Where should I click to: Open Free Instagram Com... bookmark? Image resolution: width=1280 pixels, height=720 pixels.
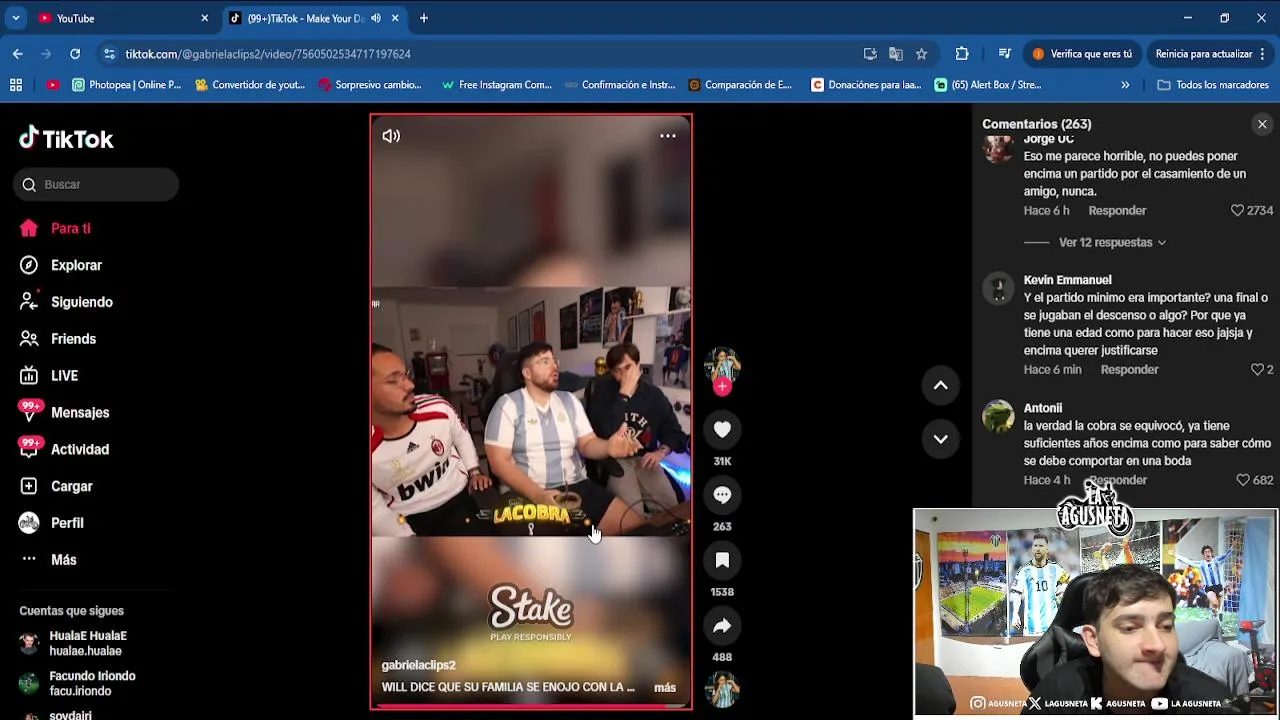click(497, 85)
